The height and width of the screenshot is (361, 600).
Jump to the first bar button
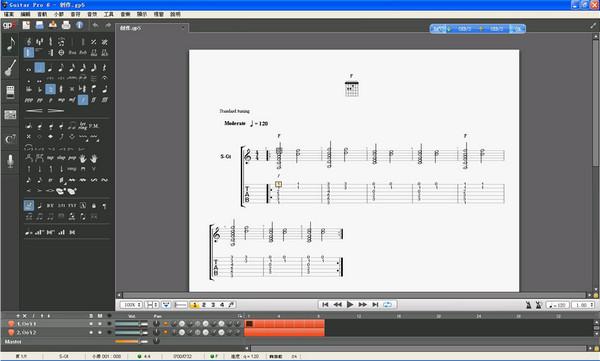tap(325, 304)
